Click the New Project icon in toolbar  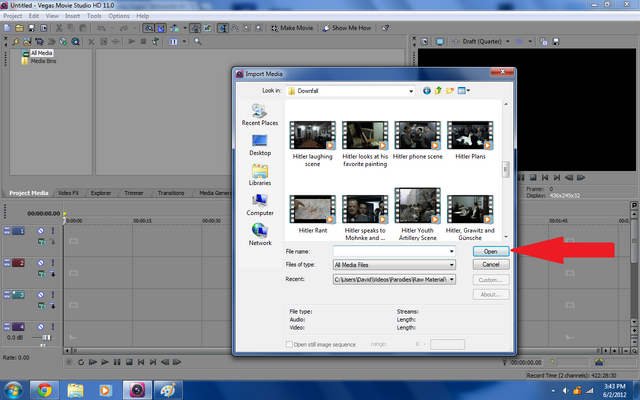(7, 28)
